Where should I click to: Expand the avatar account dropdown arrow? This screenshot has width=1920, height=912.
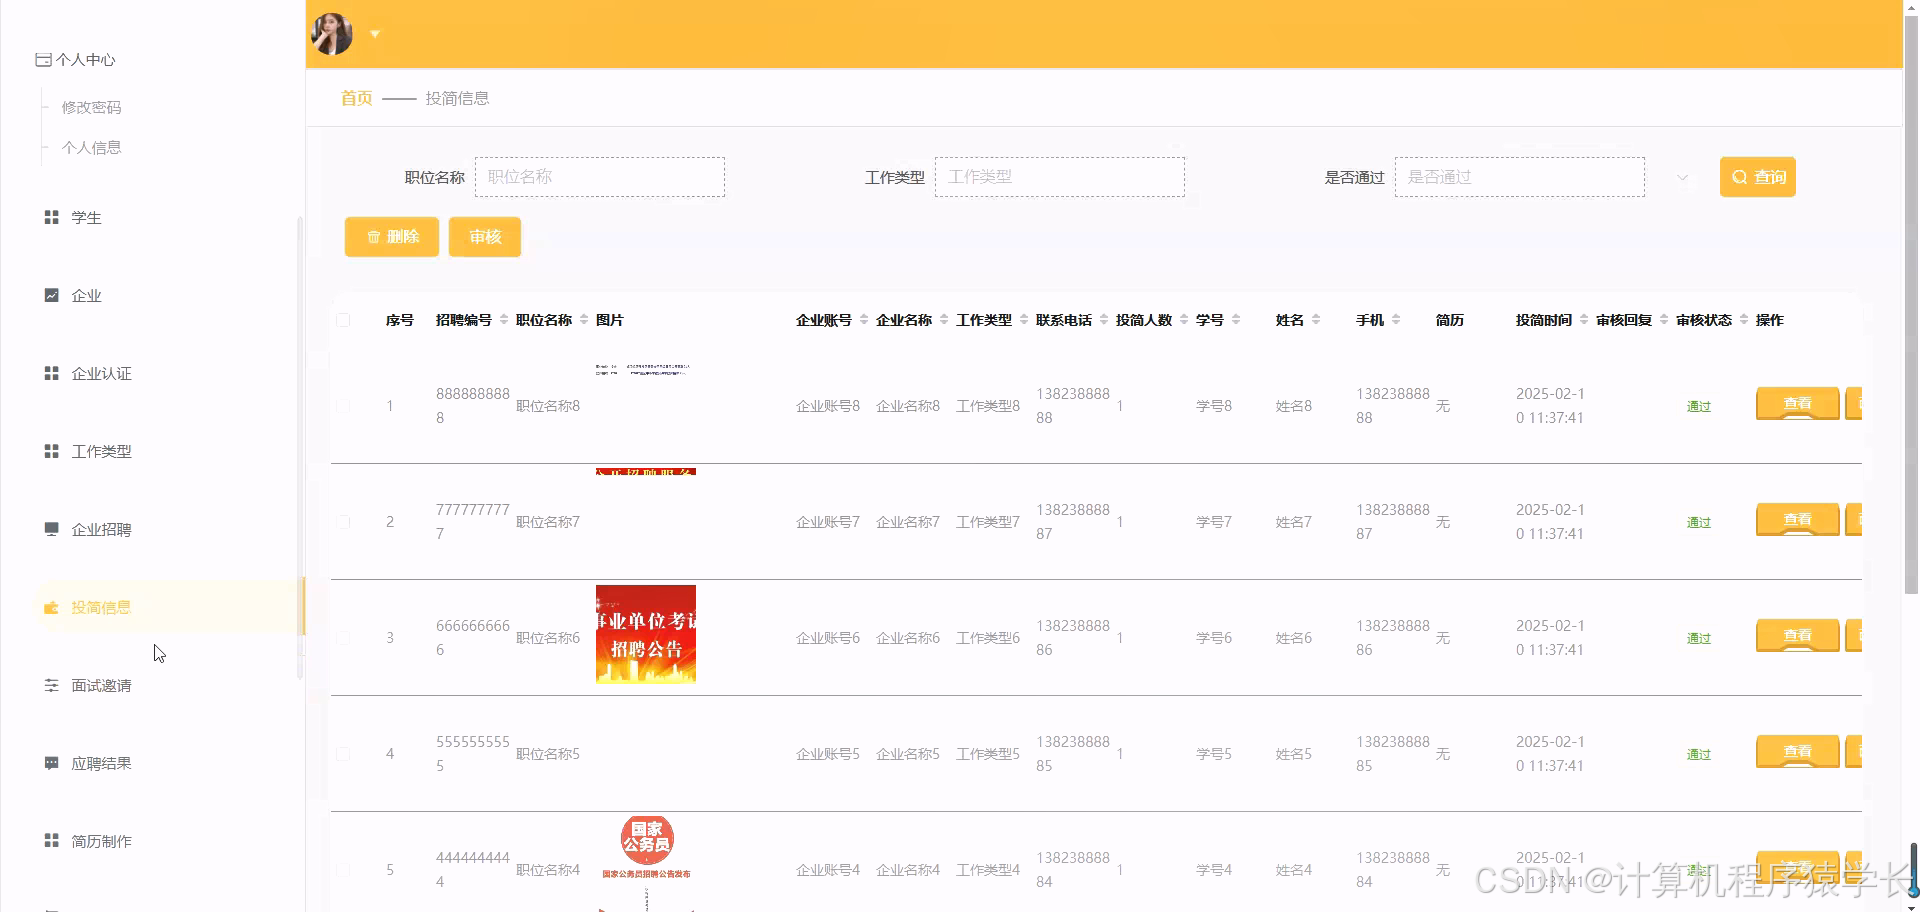click(375, 34)
